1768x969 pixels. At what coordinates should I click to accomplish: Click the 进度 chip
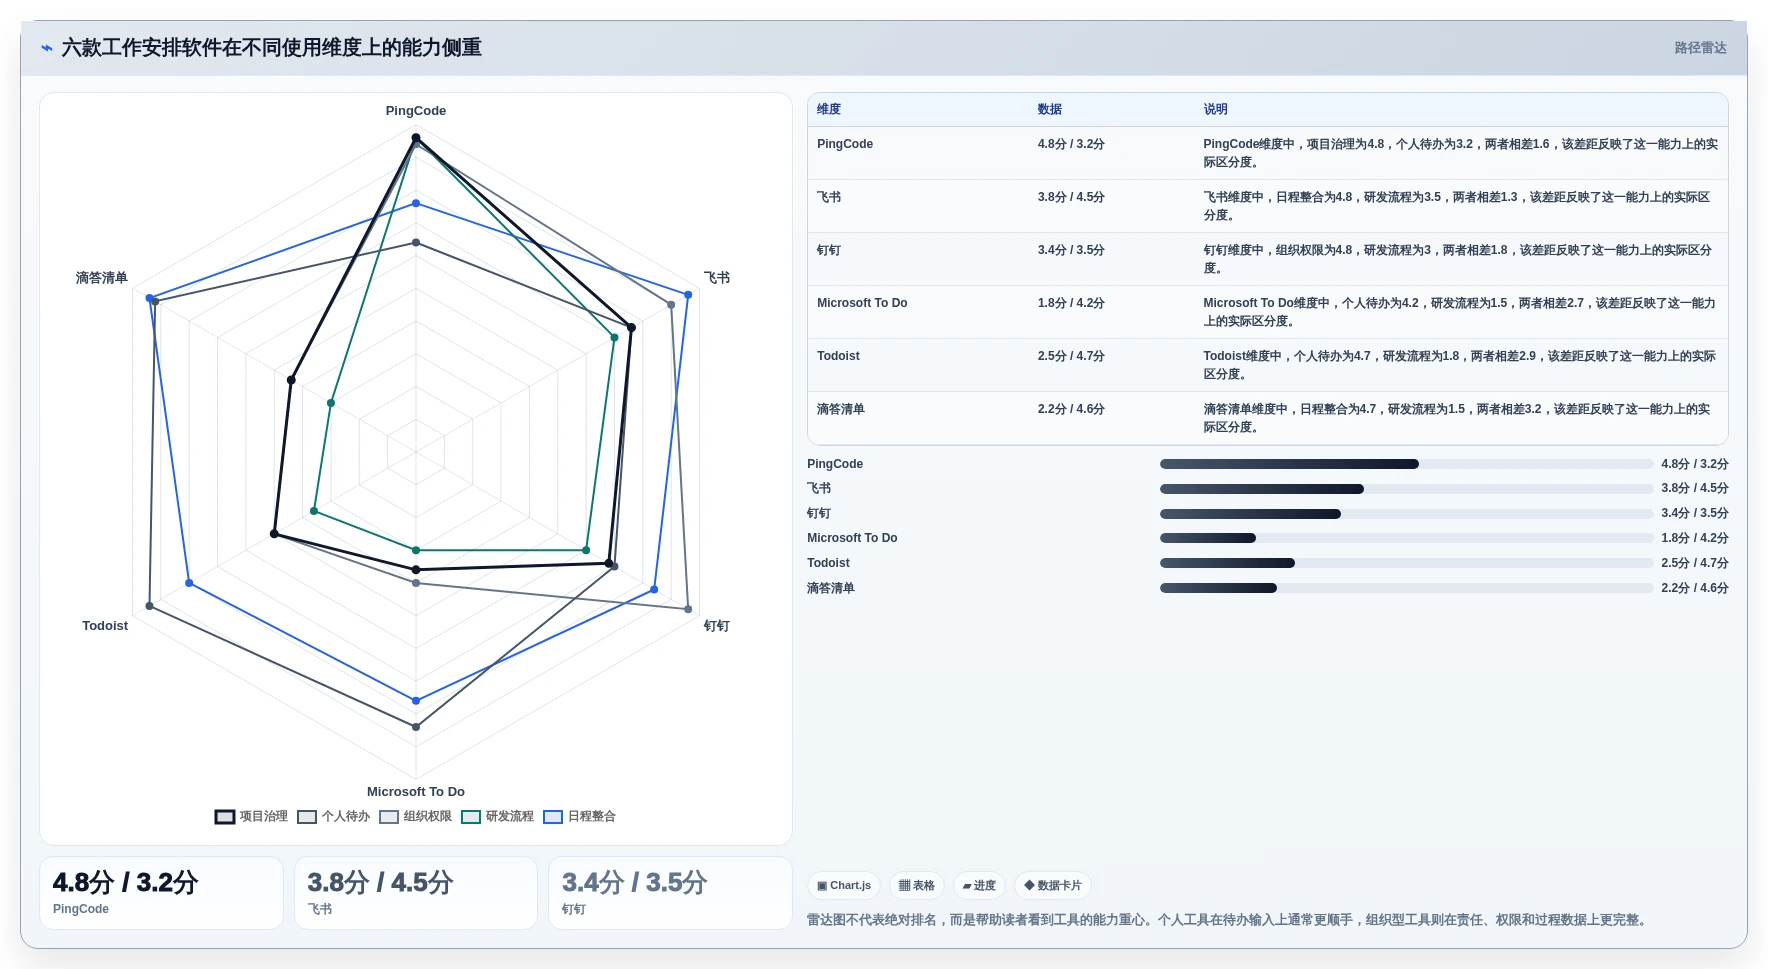(x=979, y=886)
